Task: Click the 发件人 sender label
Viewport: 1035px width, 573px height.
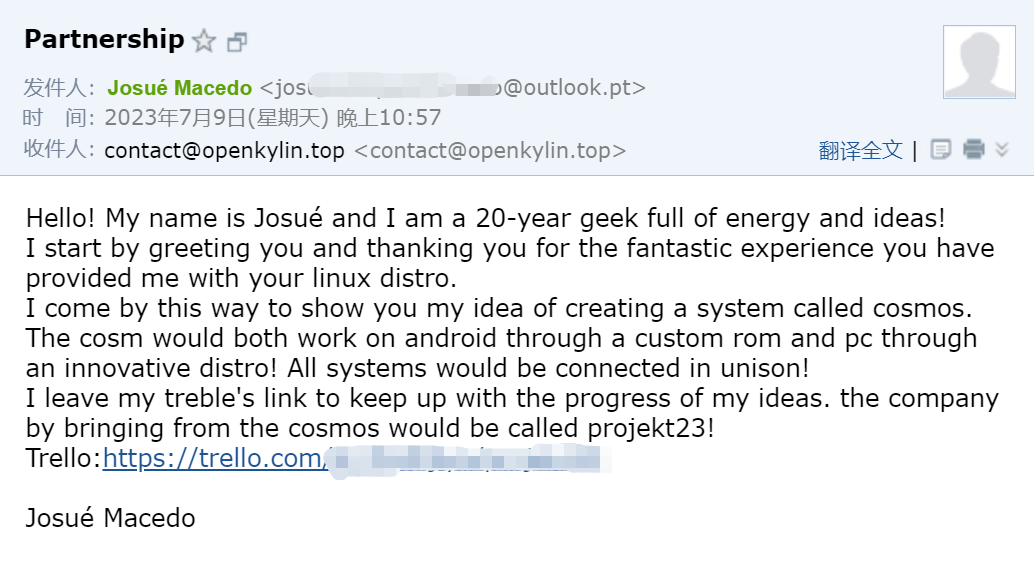Action: pyautogui.click(x=58, y=88)
